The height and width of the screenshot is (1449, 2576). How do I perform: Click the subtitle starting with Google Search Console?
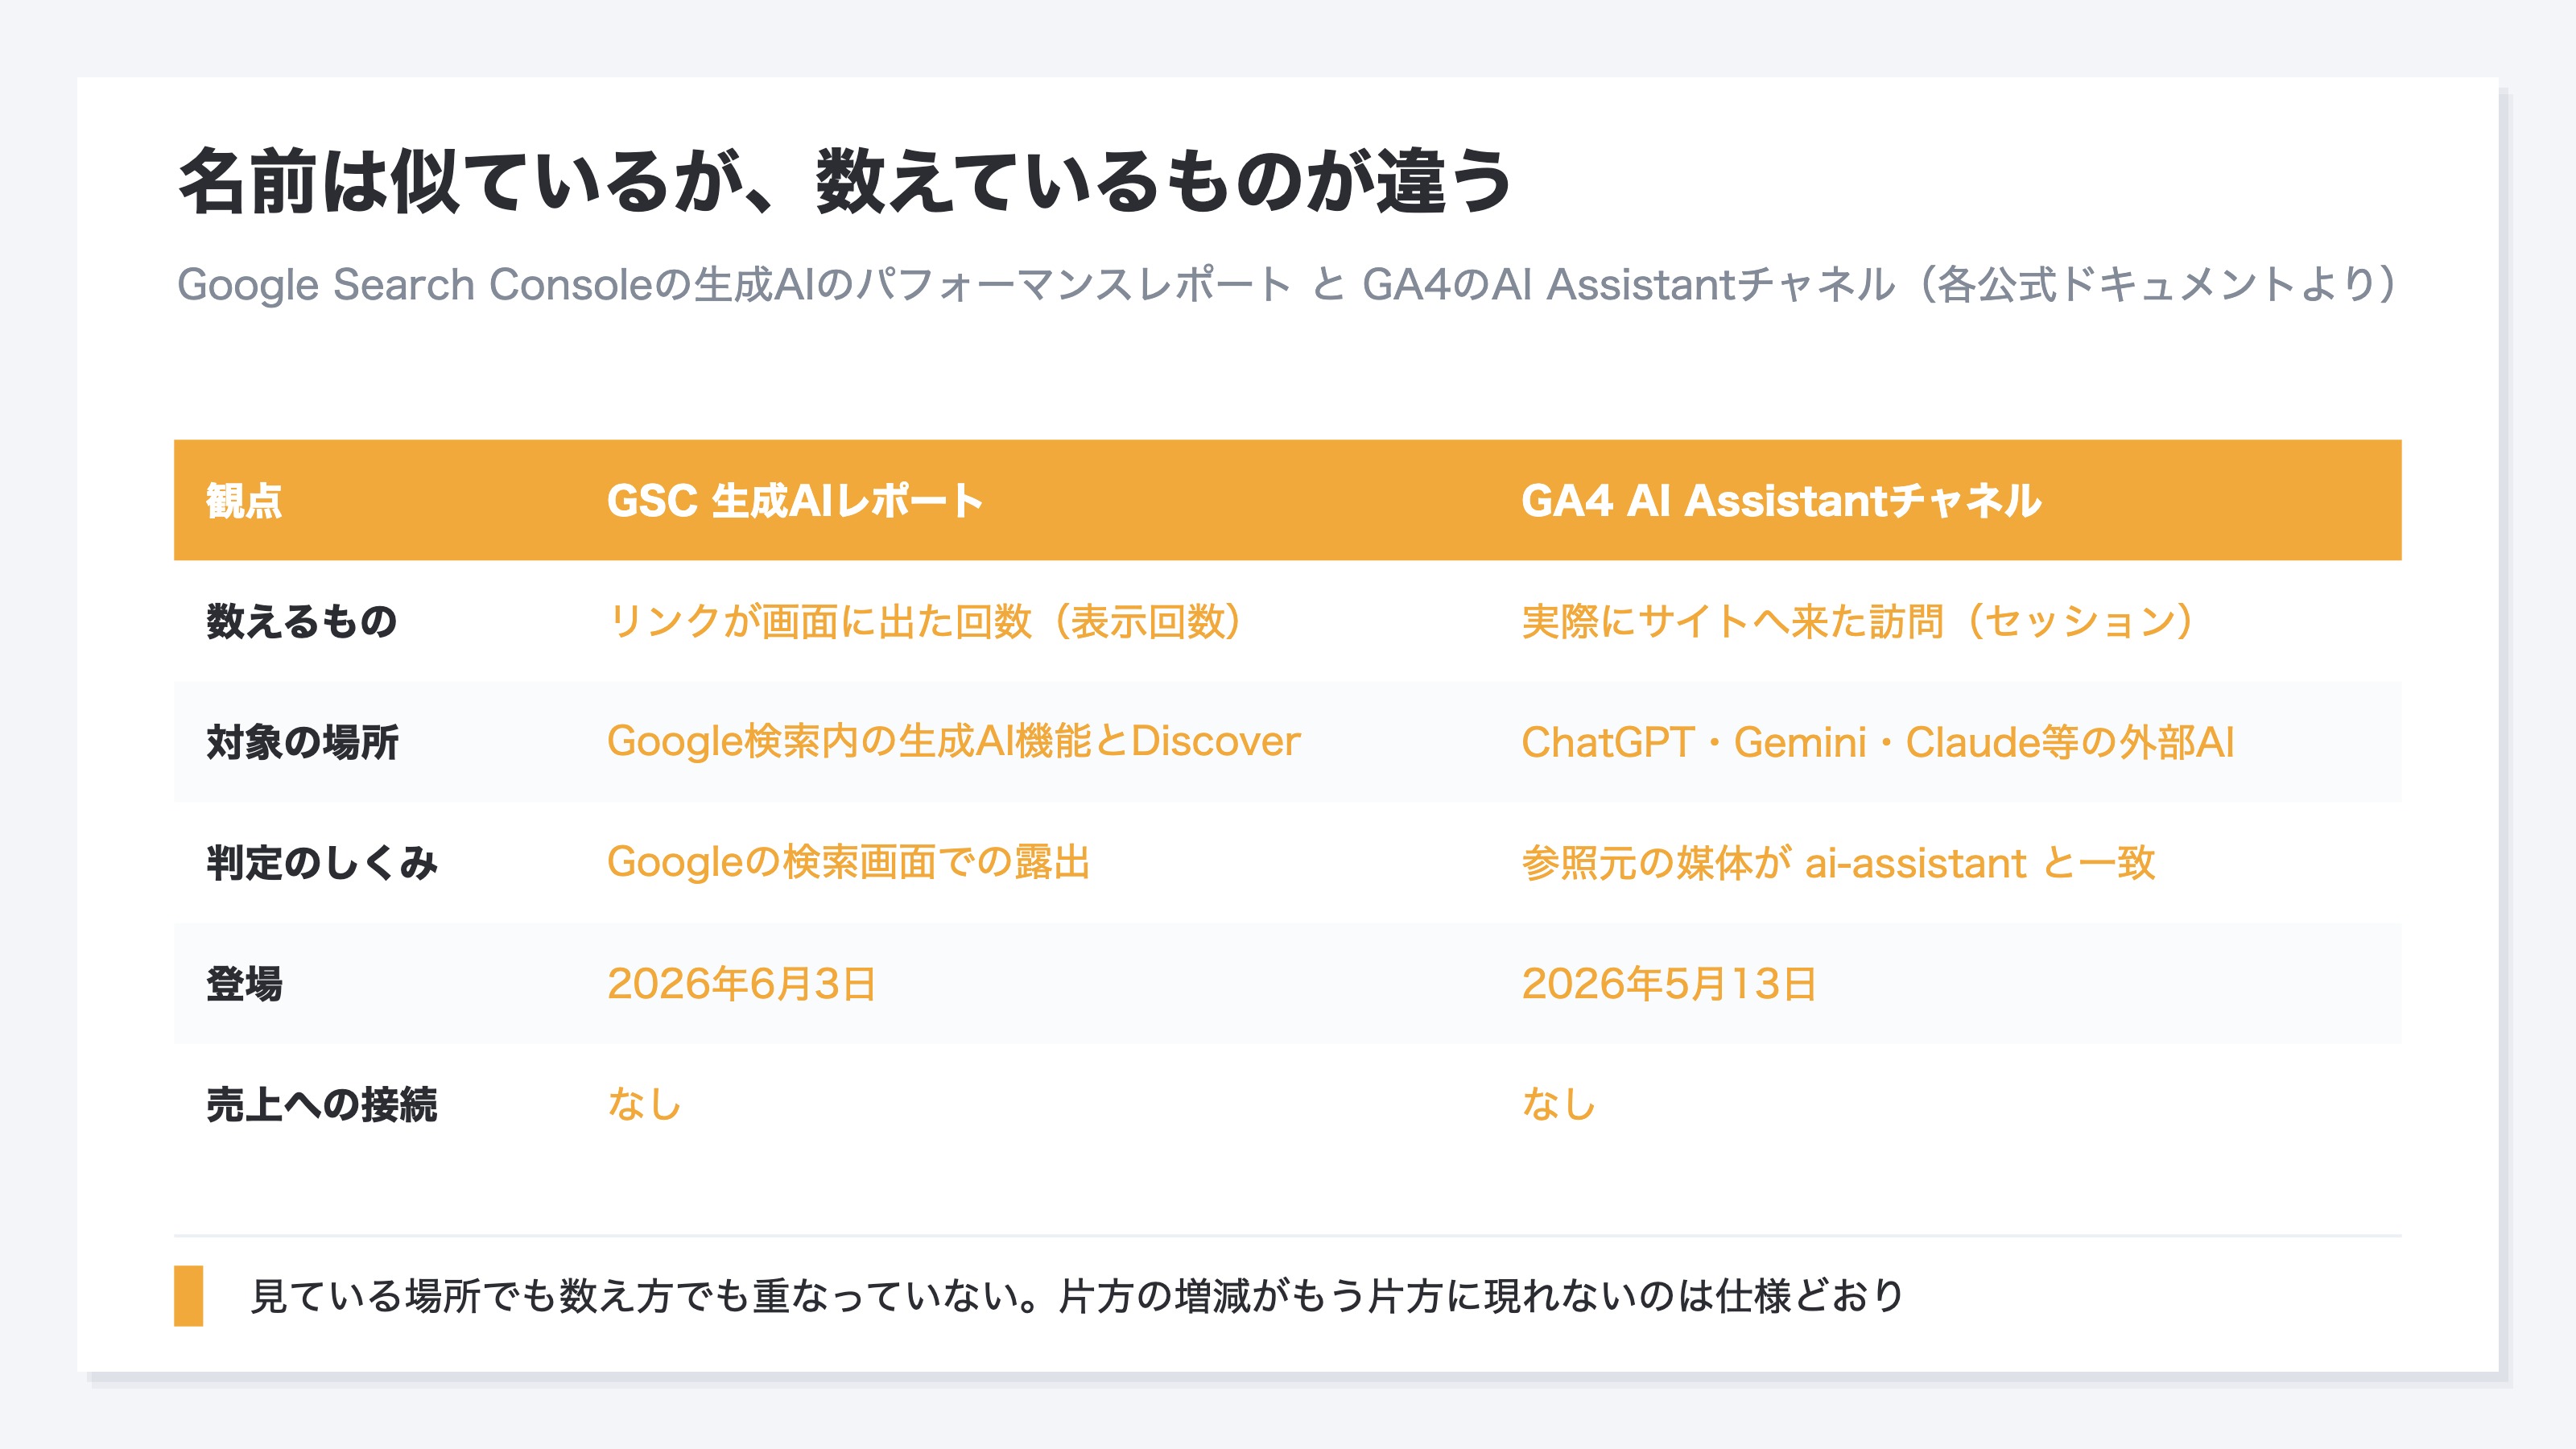click(1287, 285)
